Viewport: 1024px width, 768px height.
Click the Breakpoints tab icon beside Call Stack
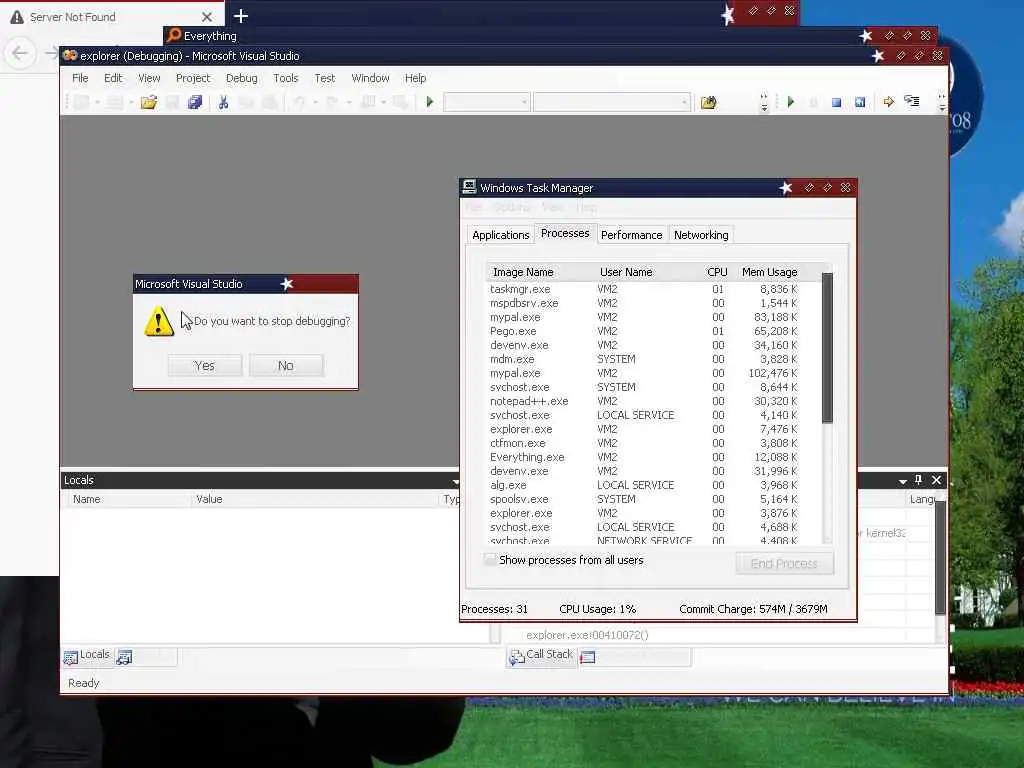[x=588, y=657]
